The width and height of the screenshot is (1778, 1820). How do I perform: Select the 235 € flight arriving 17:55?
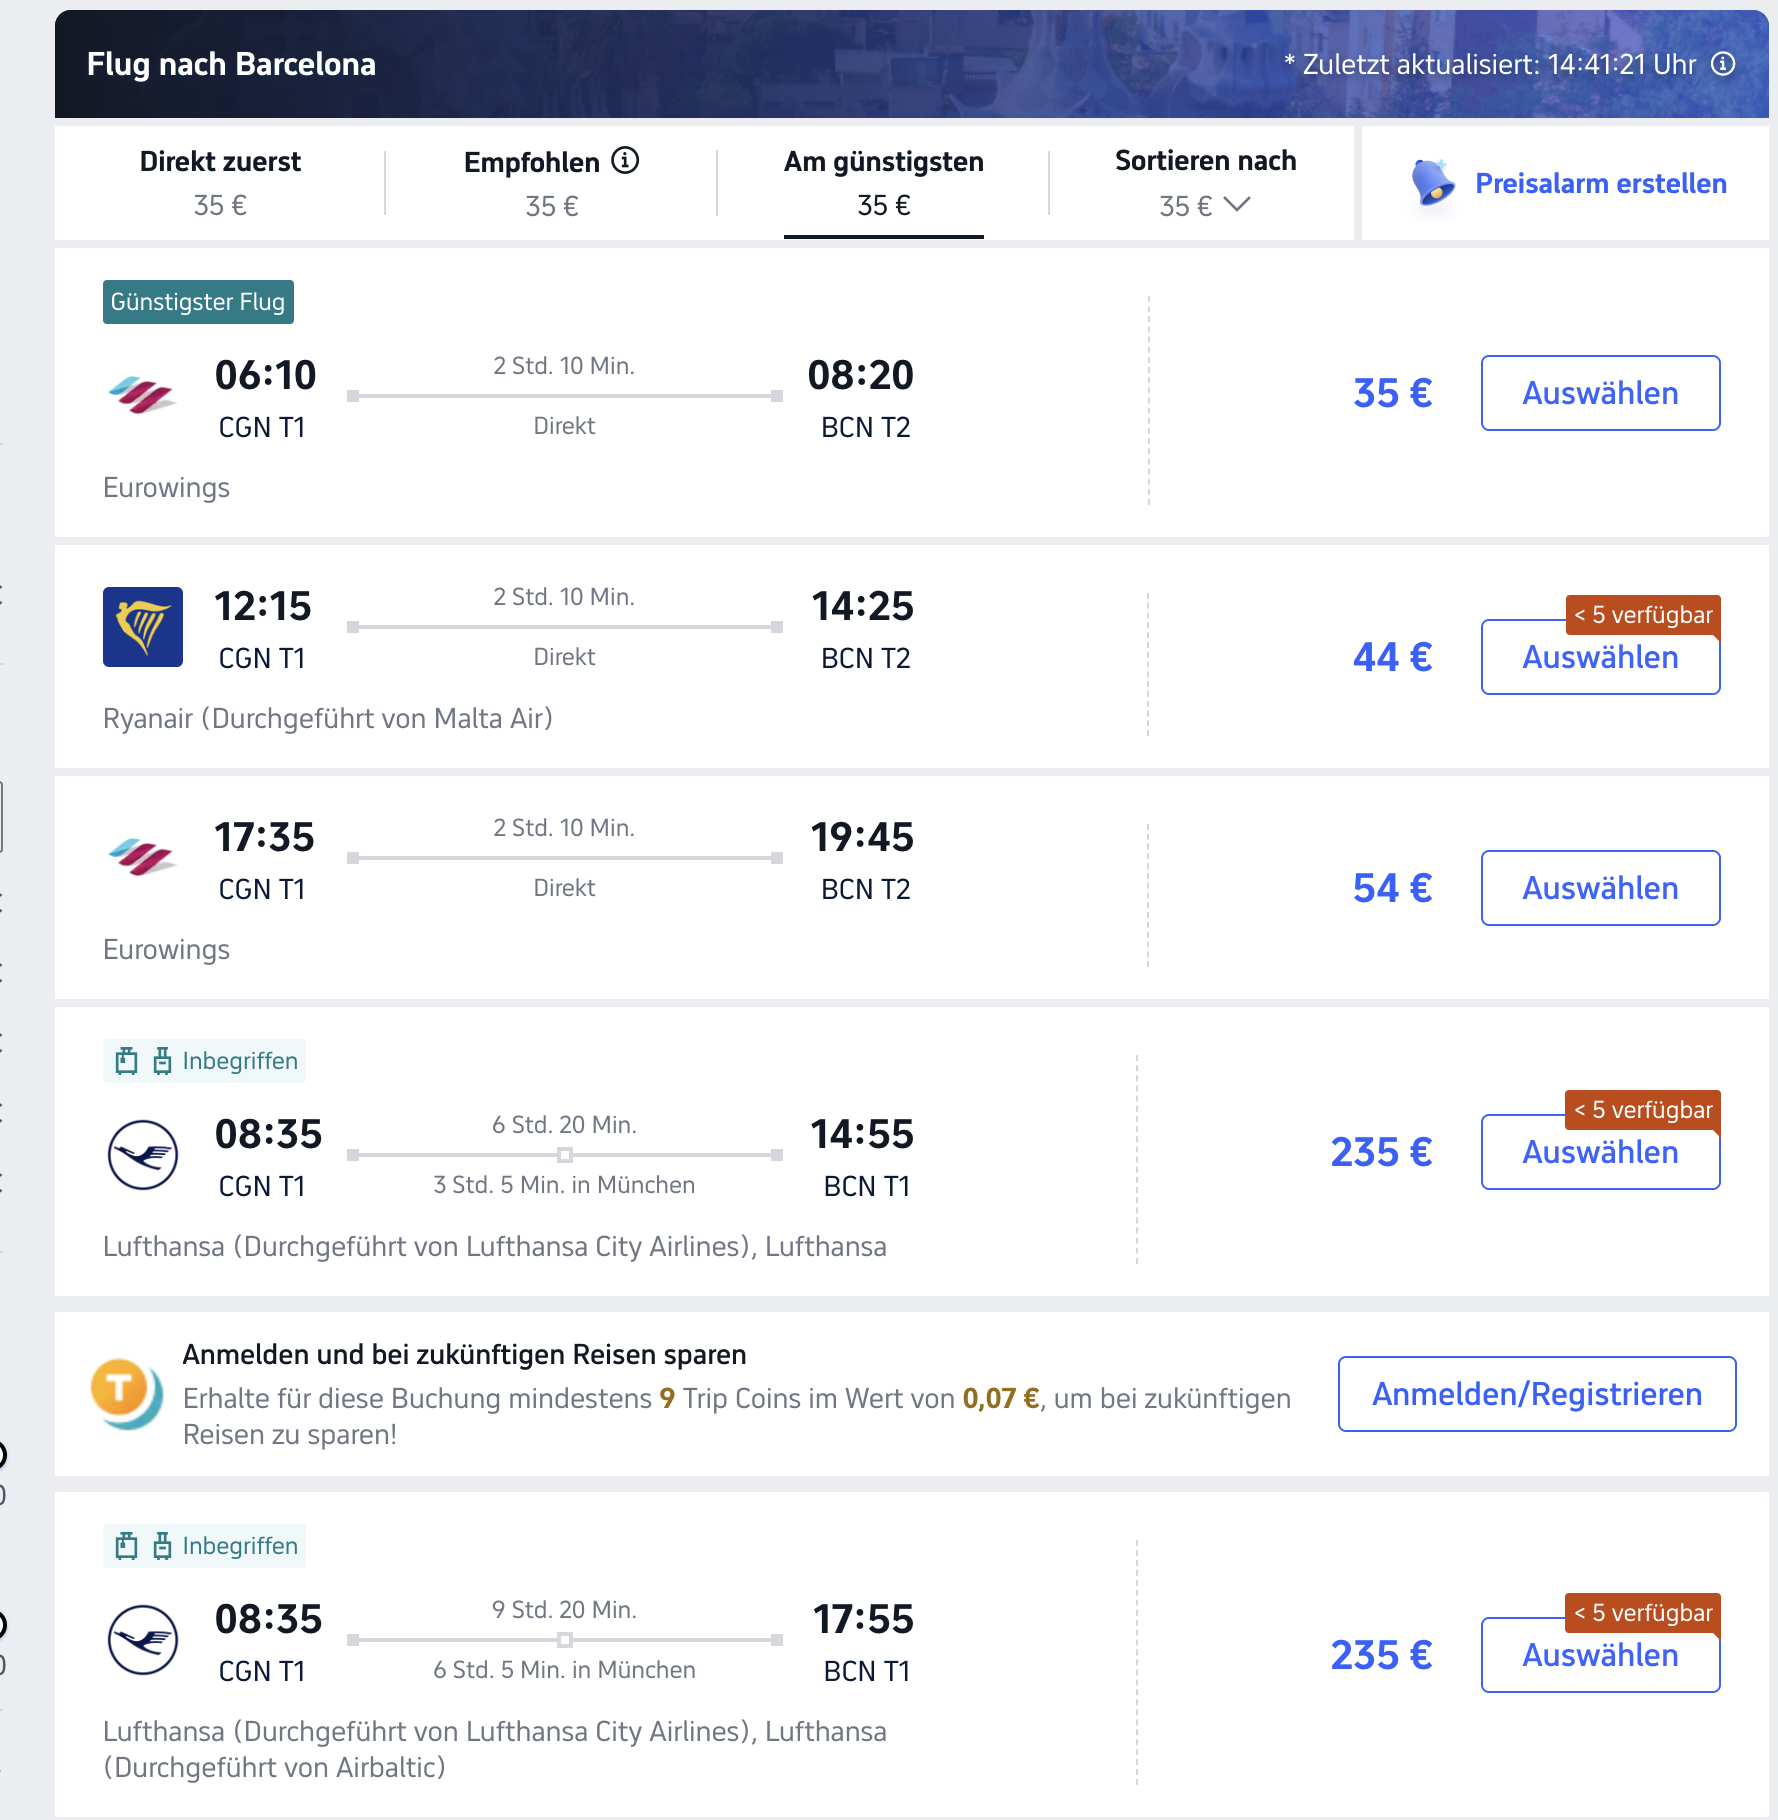pos(1600,1655)
